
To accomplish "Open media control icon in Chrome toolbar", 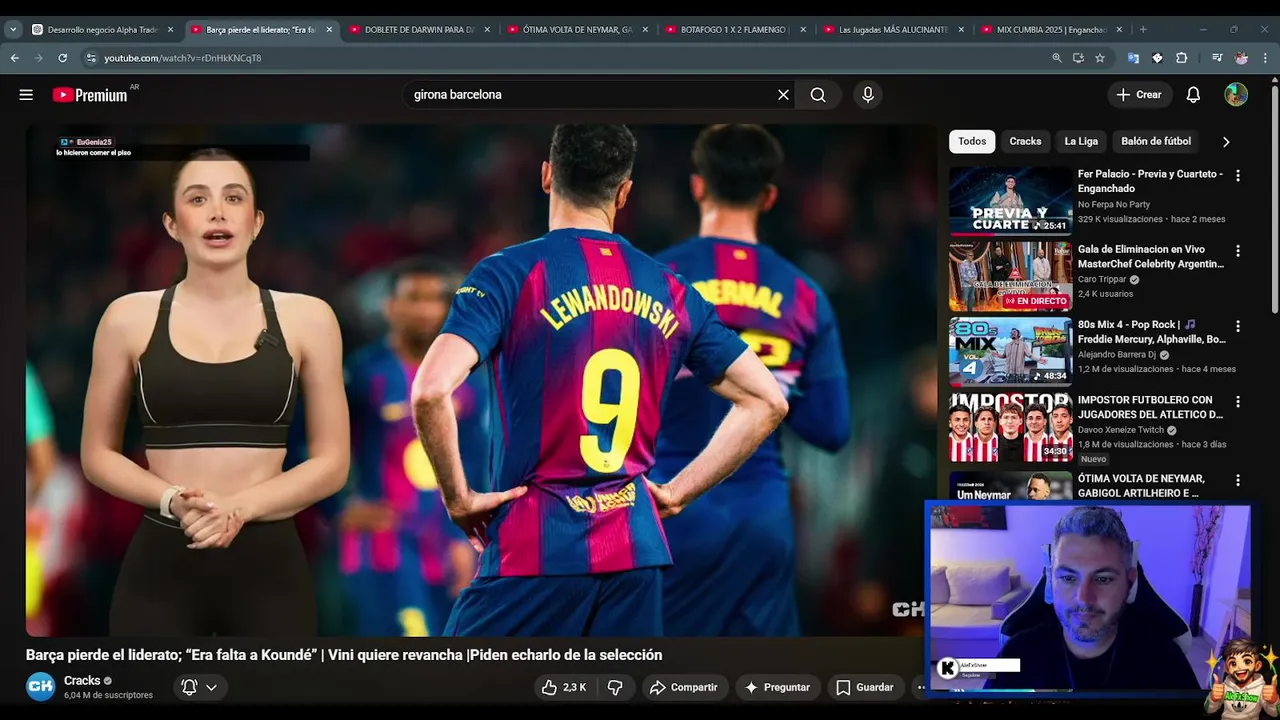I will (1217, 58).
